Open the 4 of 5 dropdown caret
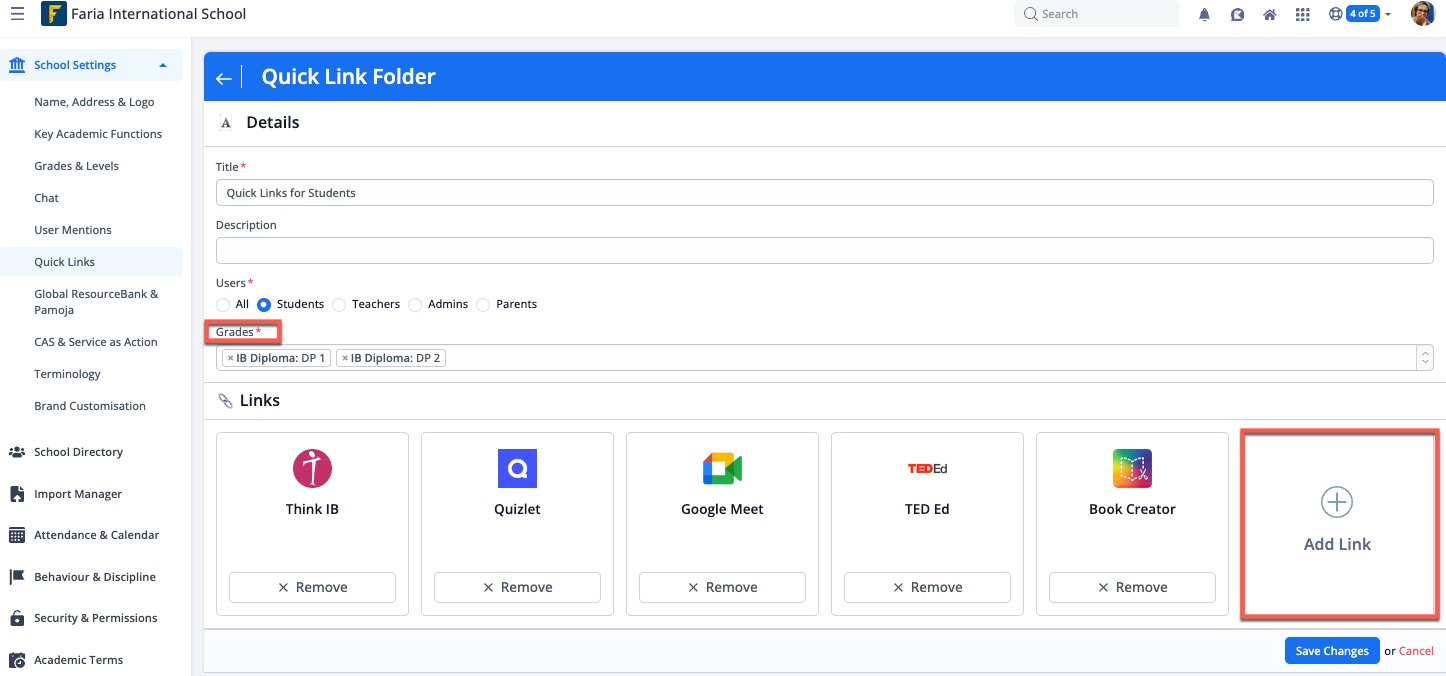Screen dimensions: 1446x676 [1388, 14]
